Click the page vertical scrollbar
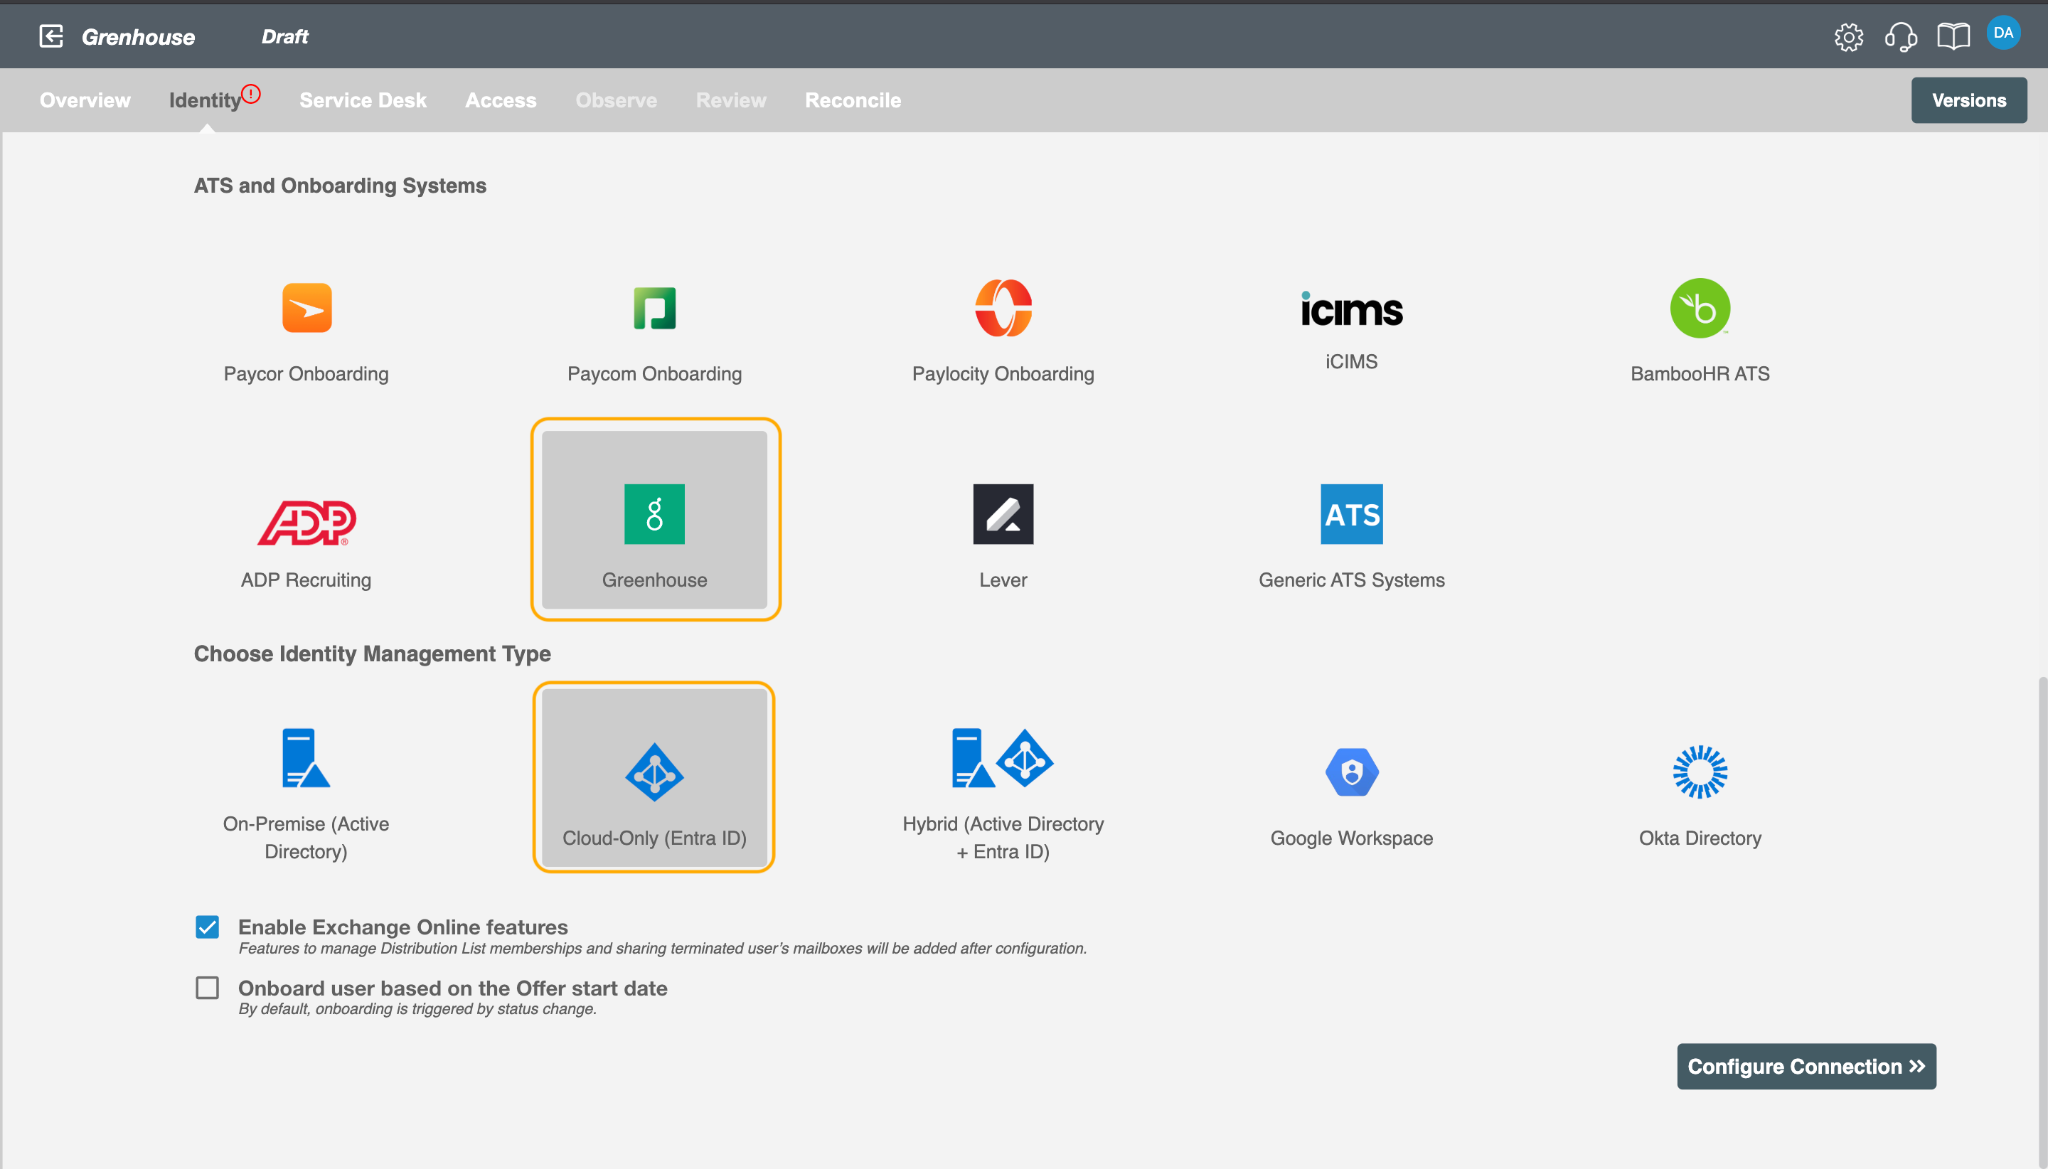2048x1169 pixels. (x=2042, y=920)
